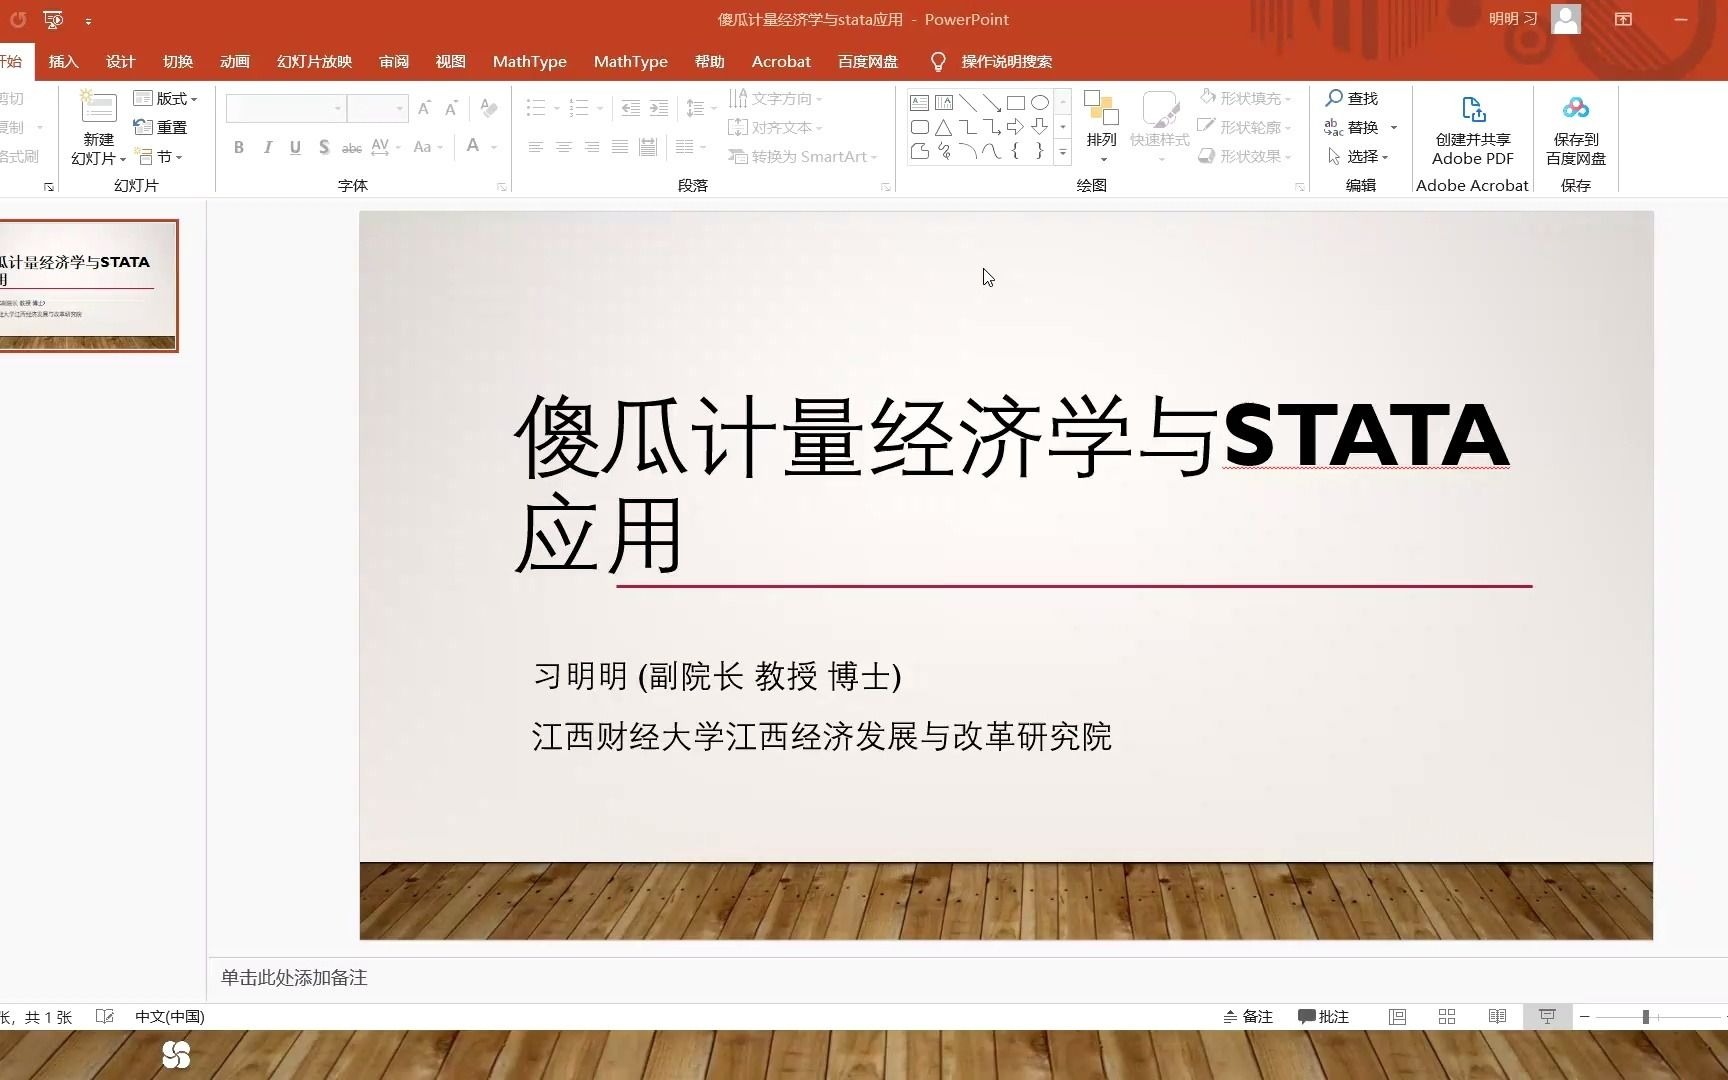Switch to 幻灯片浏览 view icon
1728x1080 pixels.
pos(1446,1016)
